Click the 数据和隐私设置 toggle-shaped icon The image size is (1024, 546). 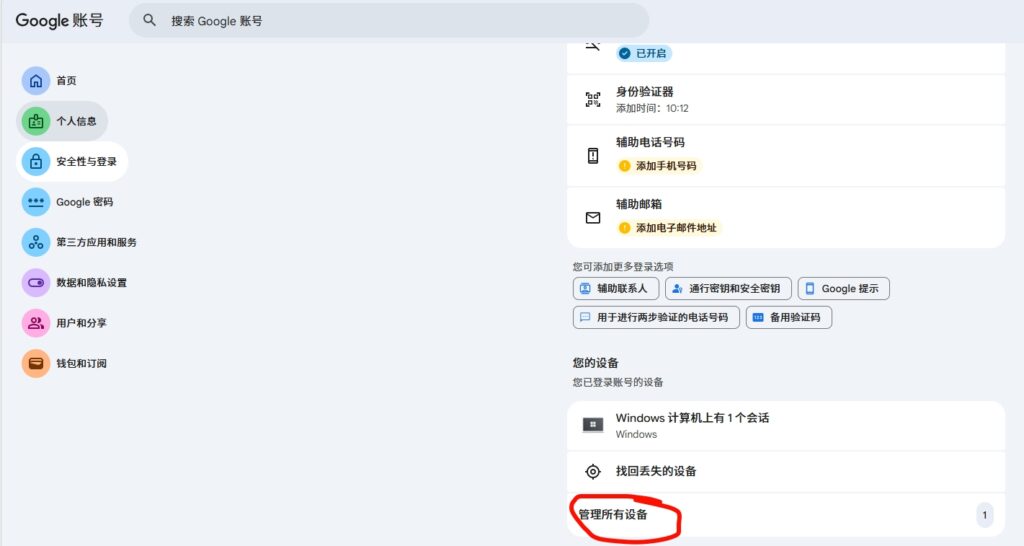36,283
